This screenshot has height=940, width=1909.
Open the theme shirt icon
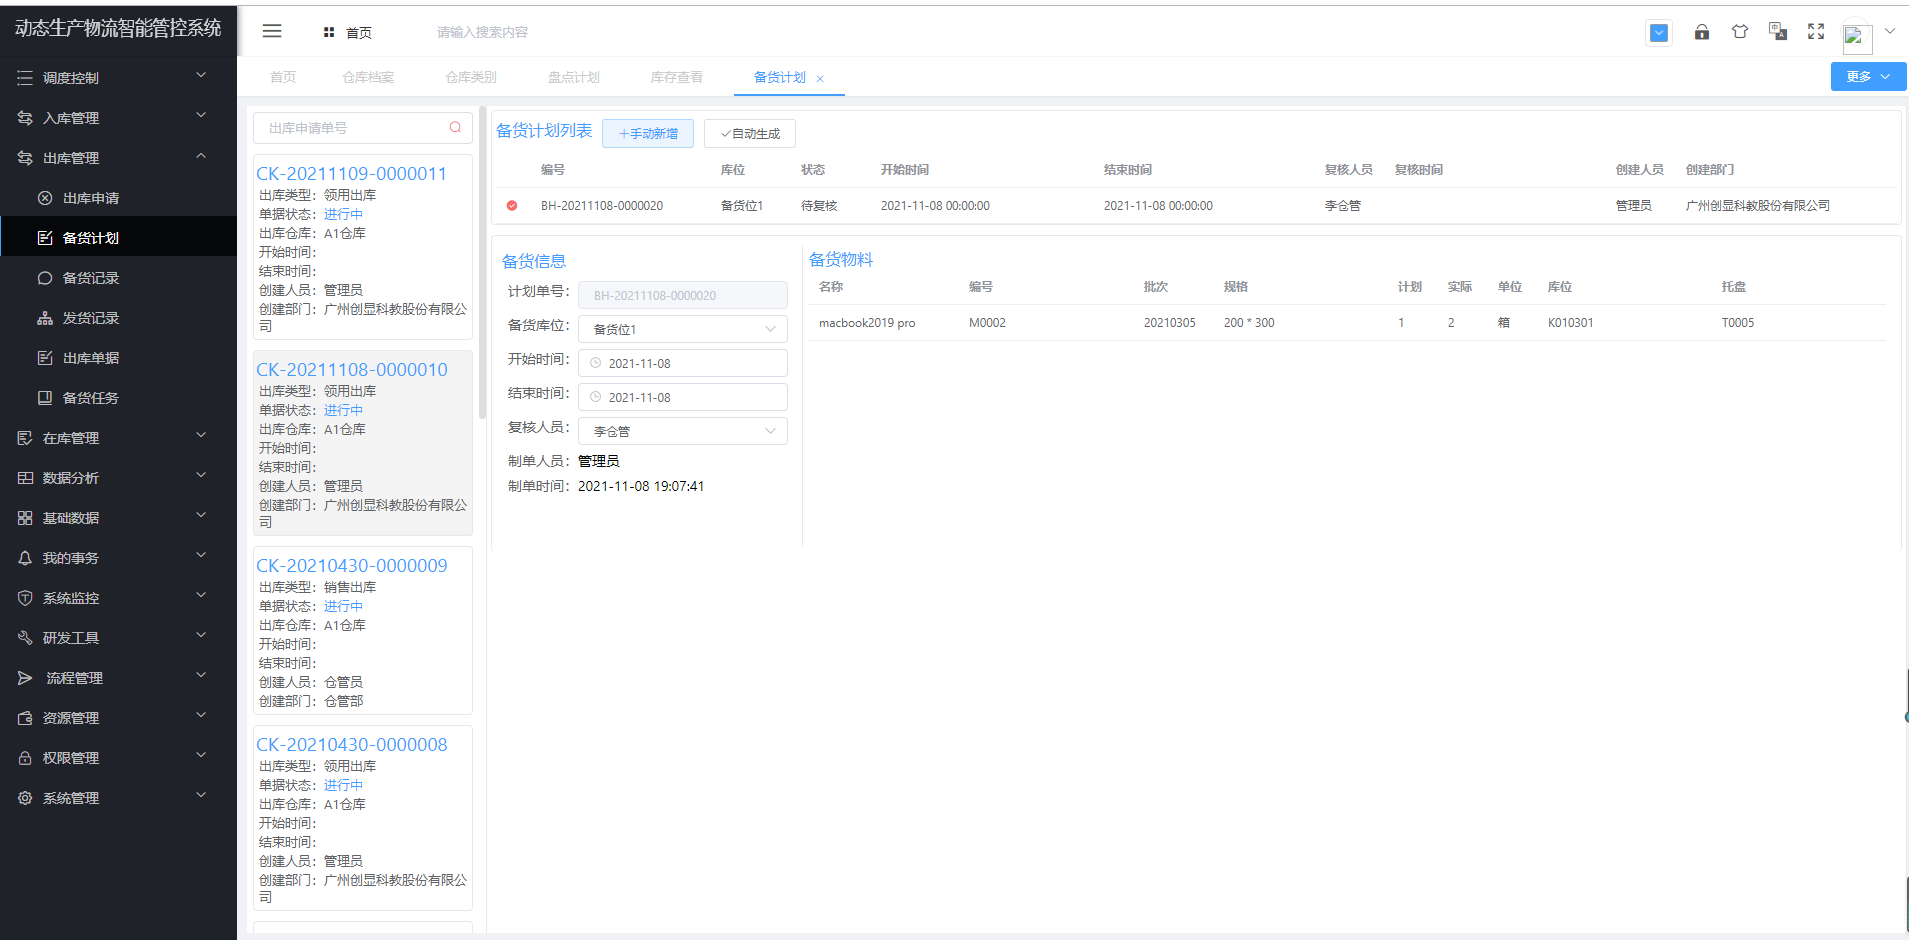click(x=1740, y=32)
